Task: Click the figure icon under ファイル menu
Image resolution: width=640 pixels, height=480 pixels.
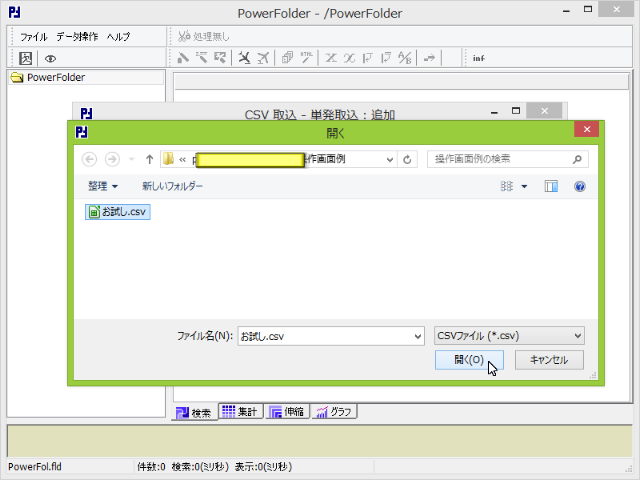Action: tap(26, 58)
